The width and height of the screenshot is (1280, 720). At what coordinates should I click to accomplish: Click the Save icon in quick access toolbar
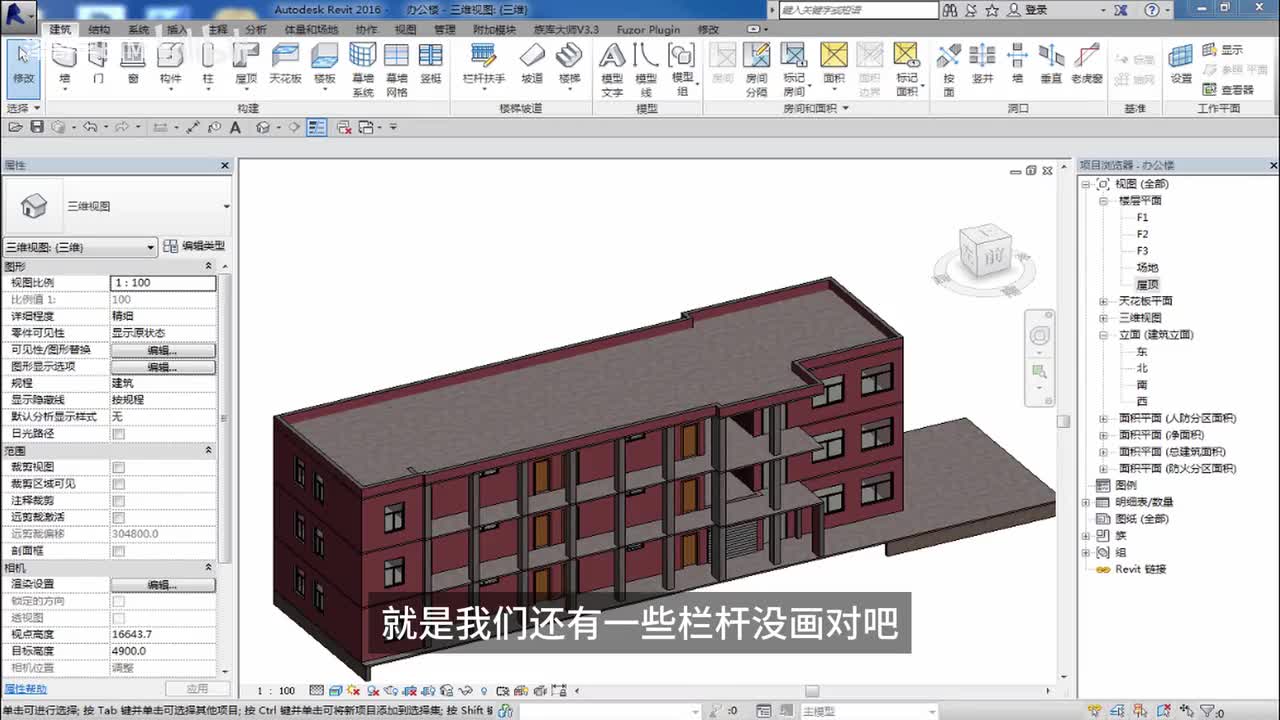pos(37,127)
